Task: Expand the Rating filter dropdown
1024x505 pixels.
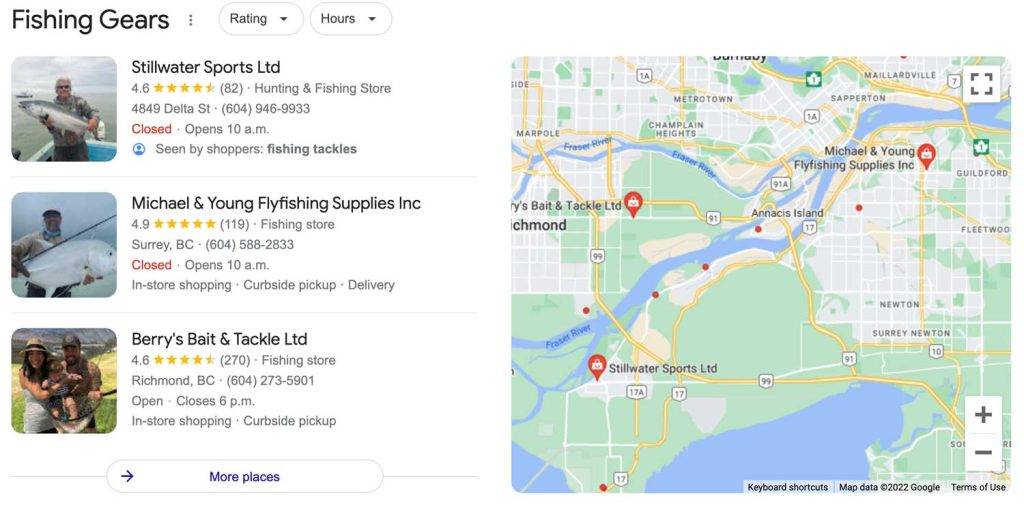Action: tap(261, 19)
